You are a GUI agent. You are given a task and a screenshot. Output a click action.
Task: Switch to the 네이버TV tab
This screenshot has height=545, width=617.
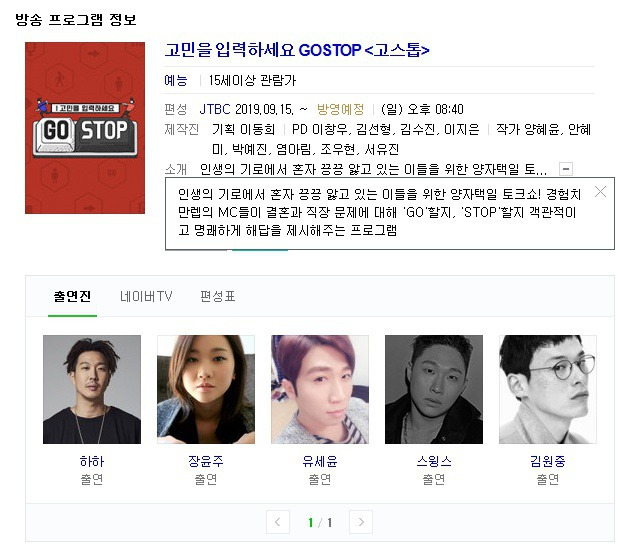146,296
